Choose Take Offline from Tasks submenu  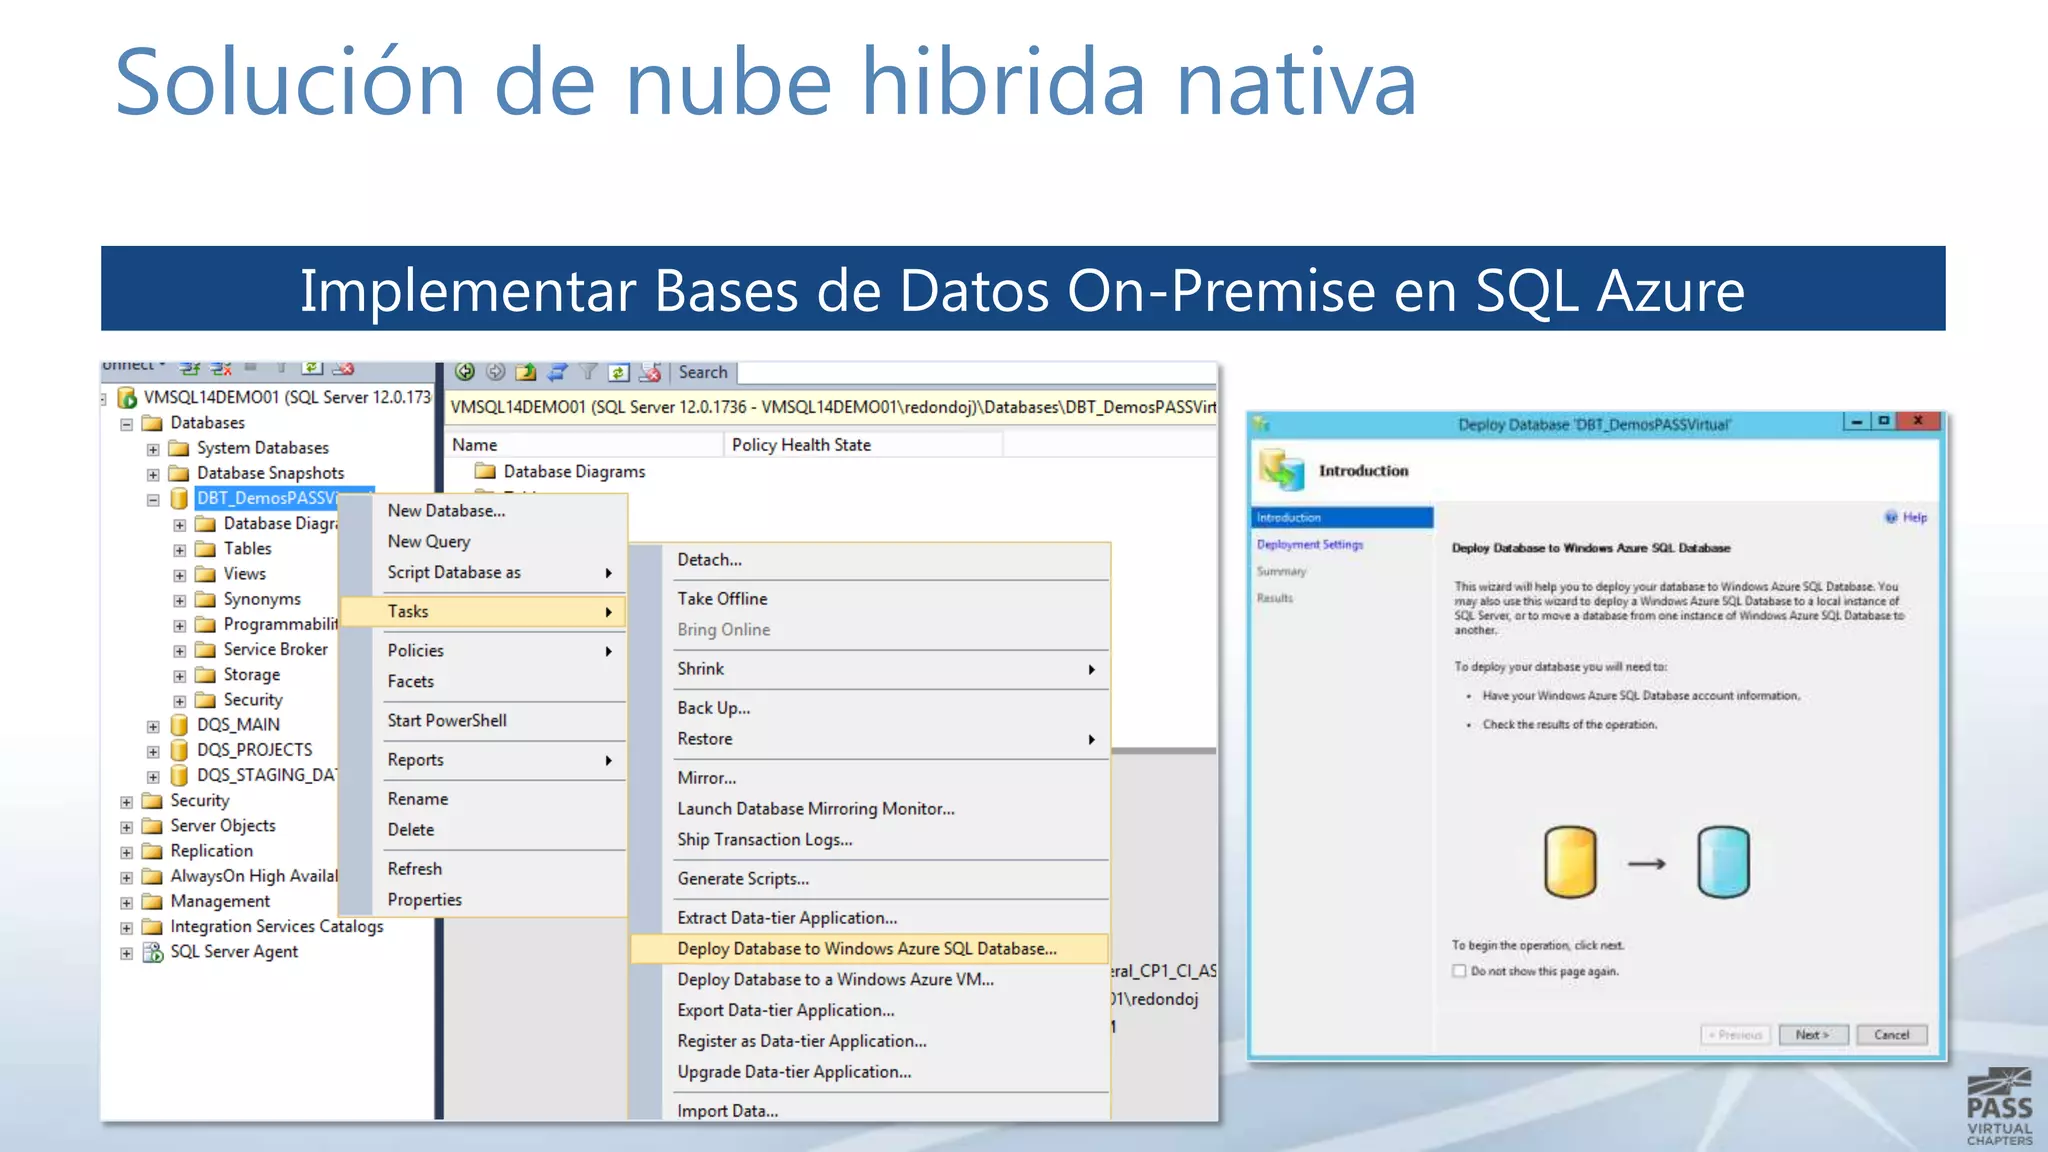[x=870, y=598]
